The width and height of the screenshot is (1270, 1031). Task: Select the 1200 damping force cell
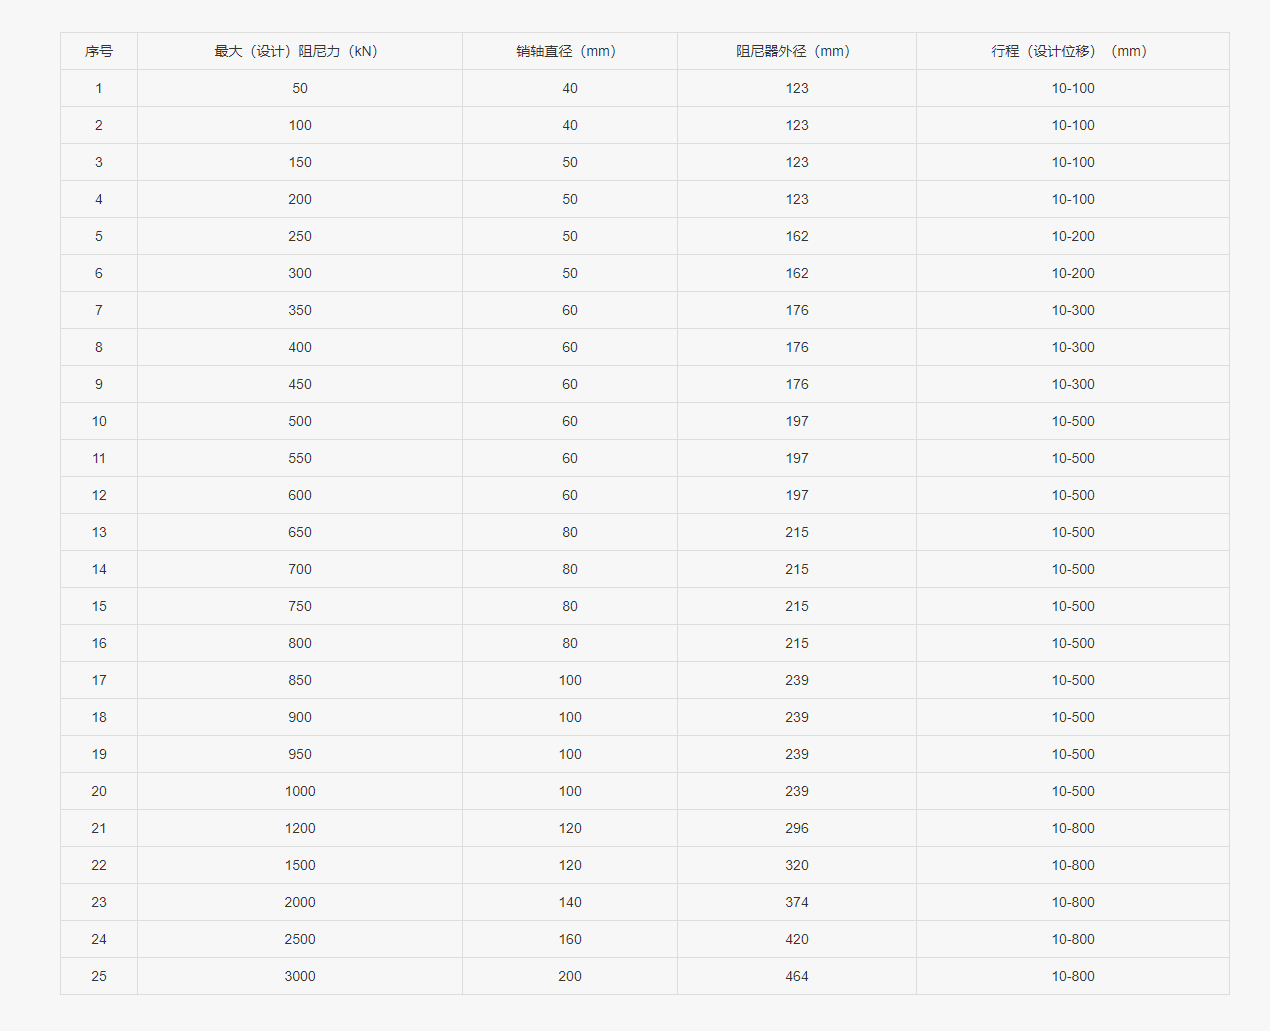[300, 828]
